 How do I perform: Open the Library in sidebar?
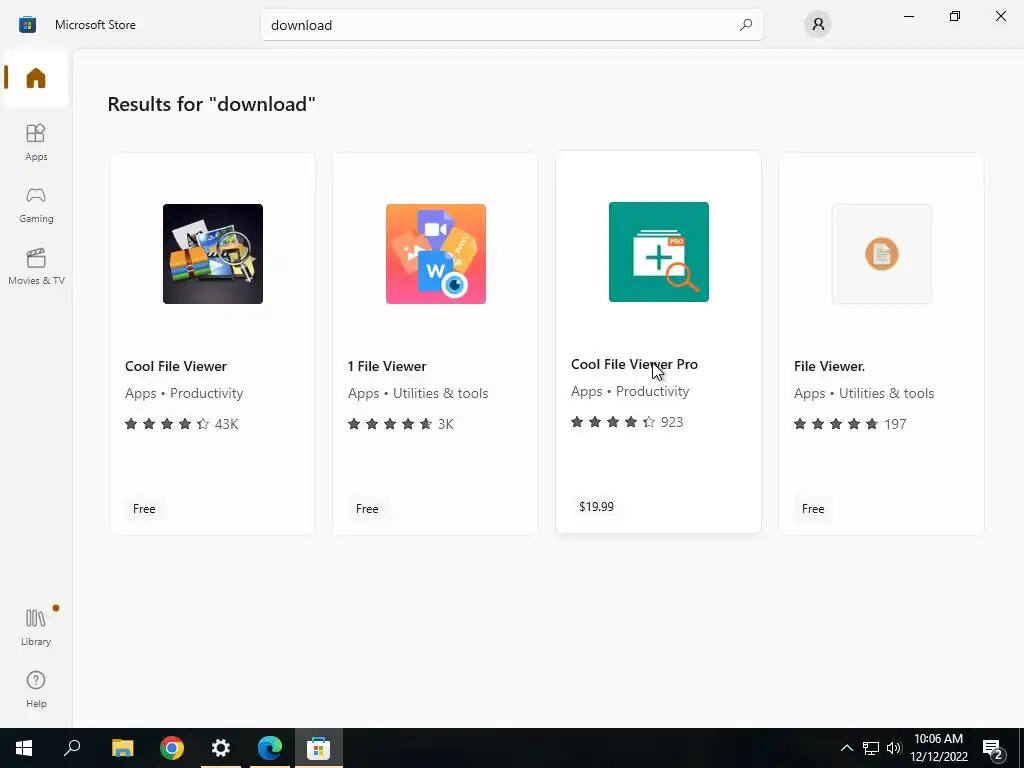(36, 627)
